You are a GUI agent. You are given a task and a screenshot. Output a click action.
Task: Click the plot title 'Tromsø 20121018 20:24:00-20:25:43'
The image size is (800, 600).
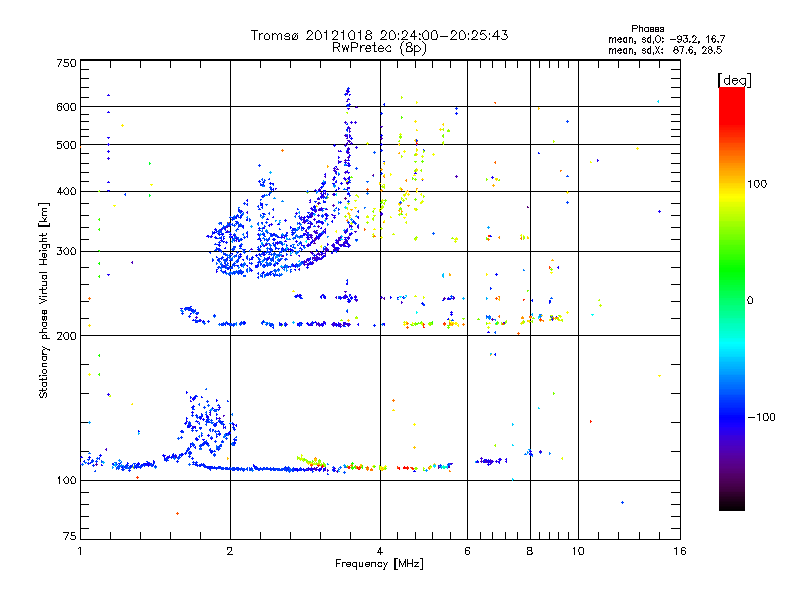[x=379, y=35]
